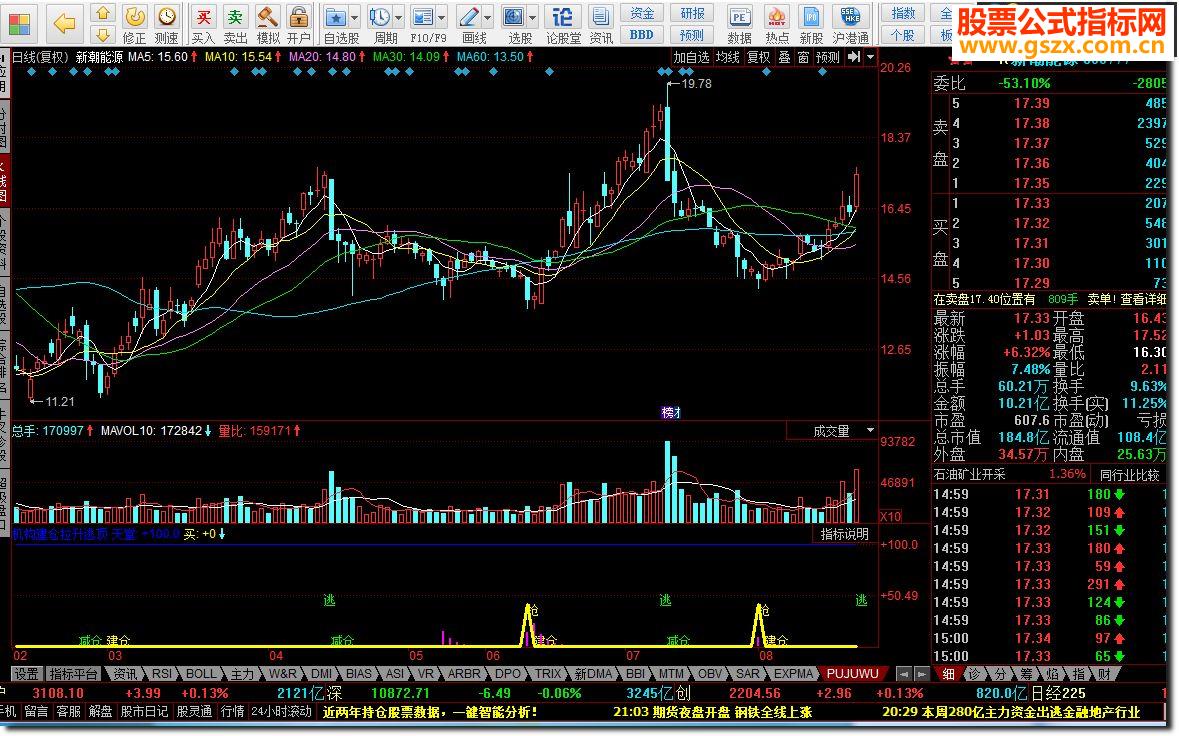
Task: Click the jump-to-end arrow icon on chart bar
Action: 853,56
